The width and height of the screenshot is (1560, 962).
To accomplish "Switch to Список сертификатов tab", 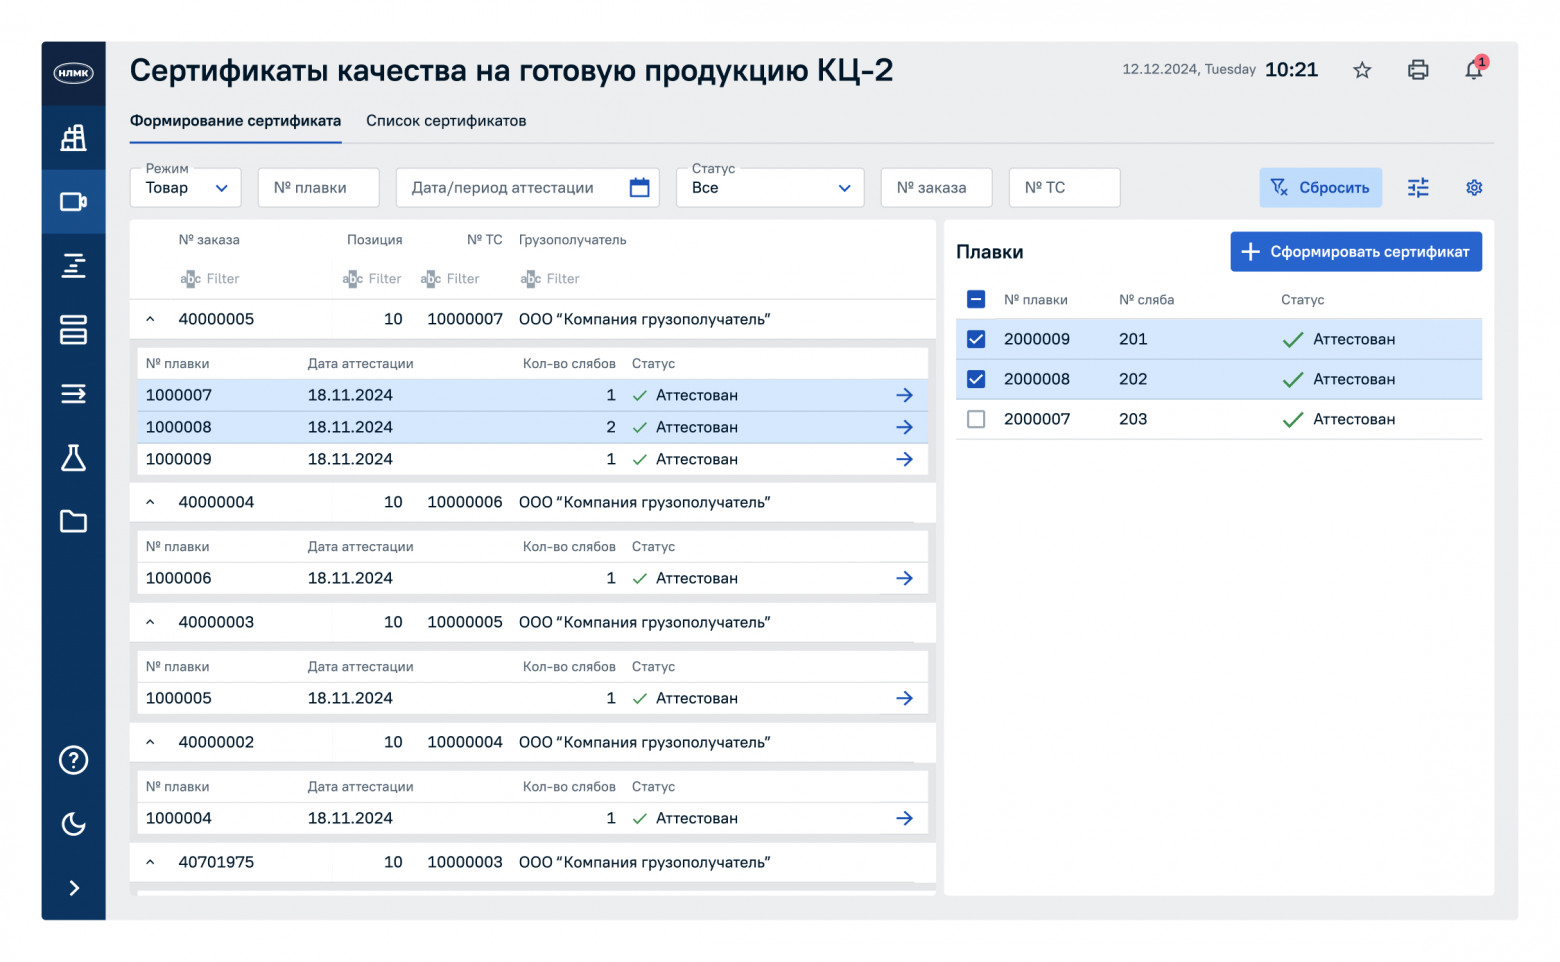I will click(446, 121).
